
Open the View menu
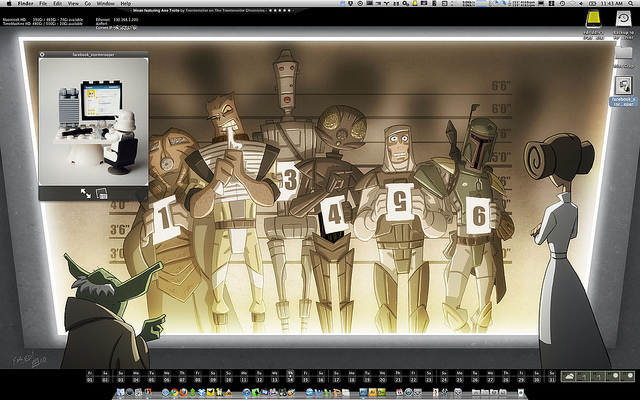[x=73, y=3]
